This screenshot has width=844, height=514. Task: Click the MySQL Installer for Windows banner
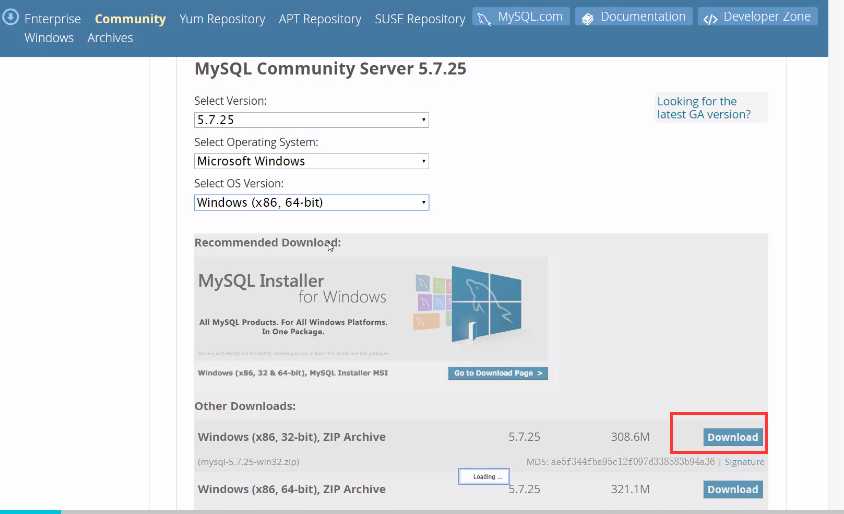point(371,308)
